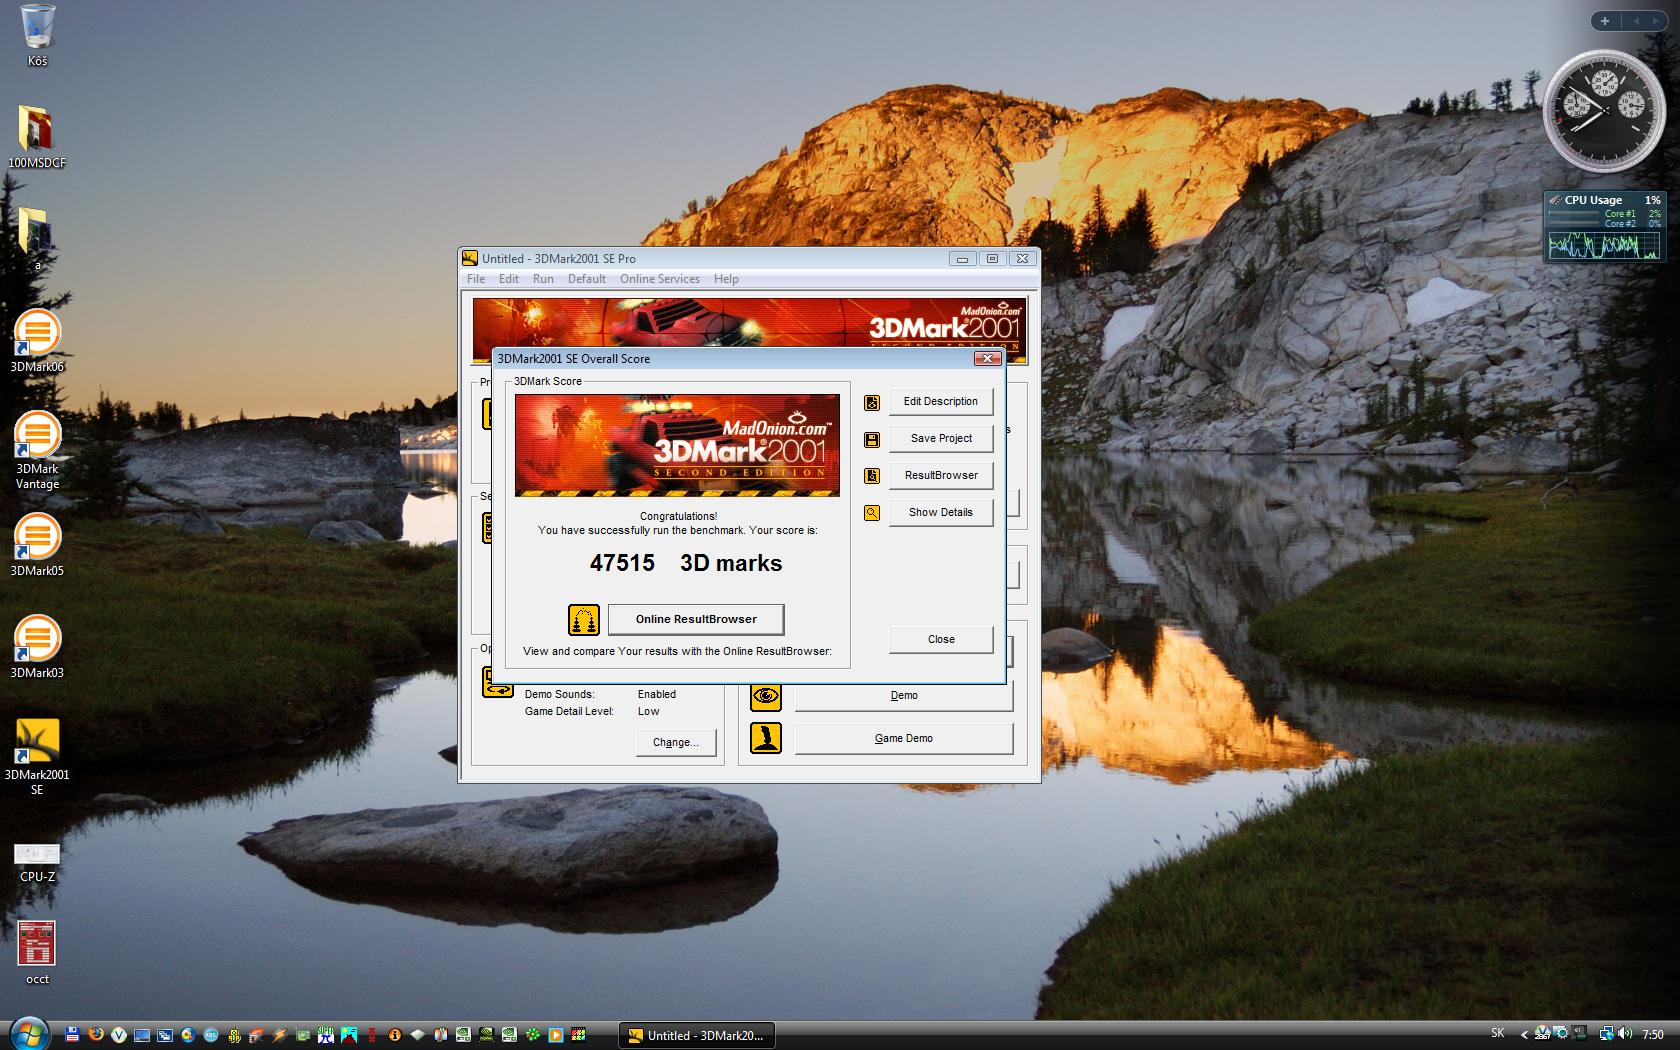The image size is (1680, 1050).
Task: Click the Demo Sounds Enabled value
Action: [x=657, y=694]
